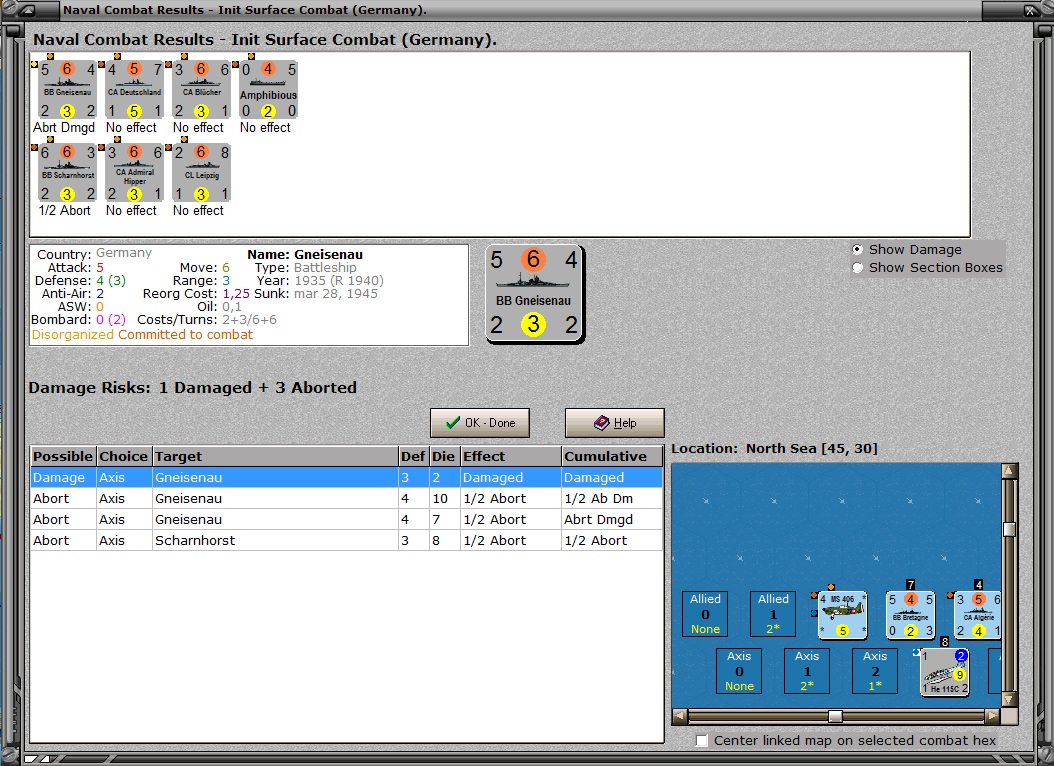This screenshot has height=766, width=1054.
Task: Select the Show Section Boxes radio button
Action: 858,267
